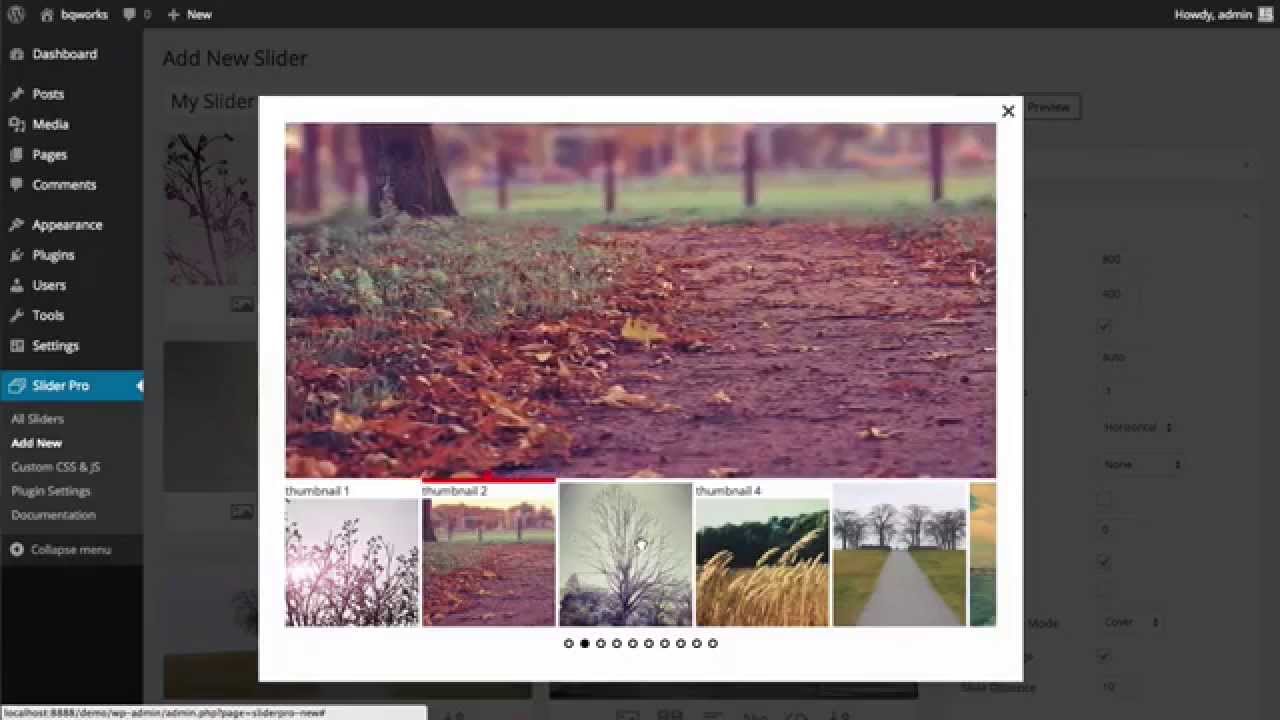The width and height of the screenshot is (1280, 720).
Task: Go to seventh slide pagination dot
Action: (665, 644)
